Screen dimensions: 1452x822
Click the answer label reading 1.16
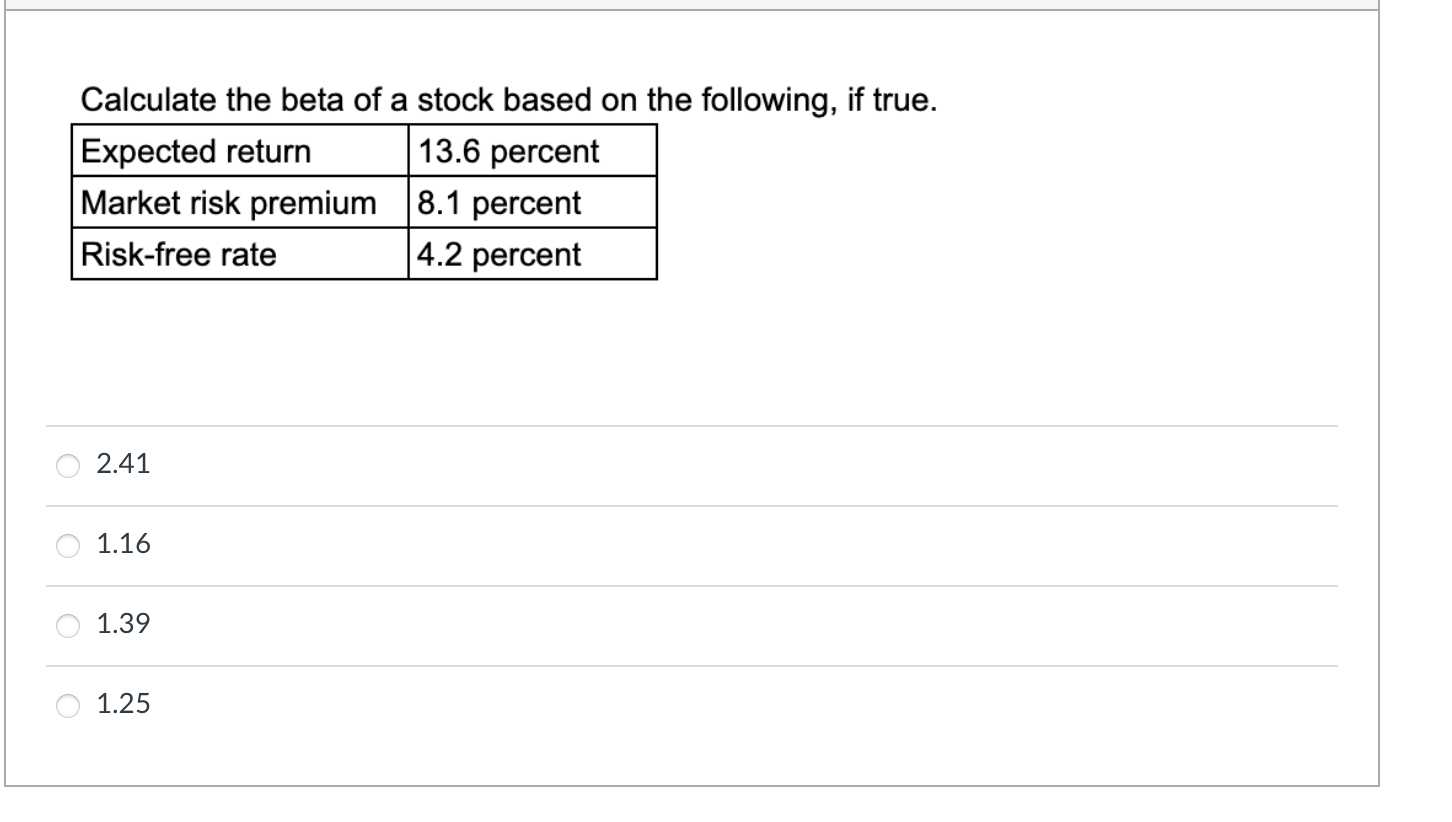coord(123,544)
